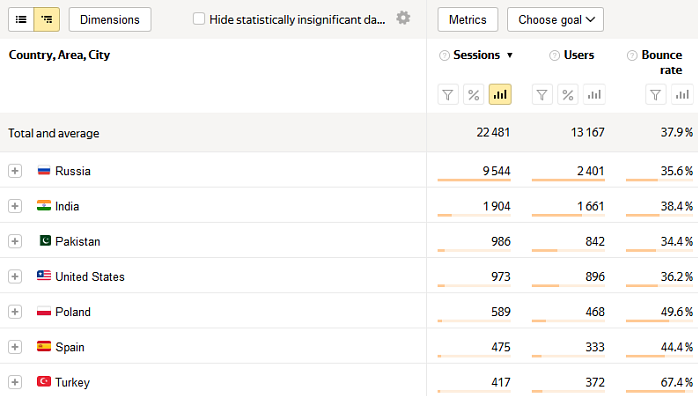Select tree list view icon
This screenshot has height=396, width=698.
(47, 20)
